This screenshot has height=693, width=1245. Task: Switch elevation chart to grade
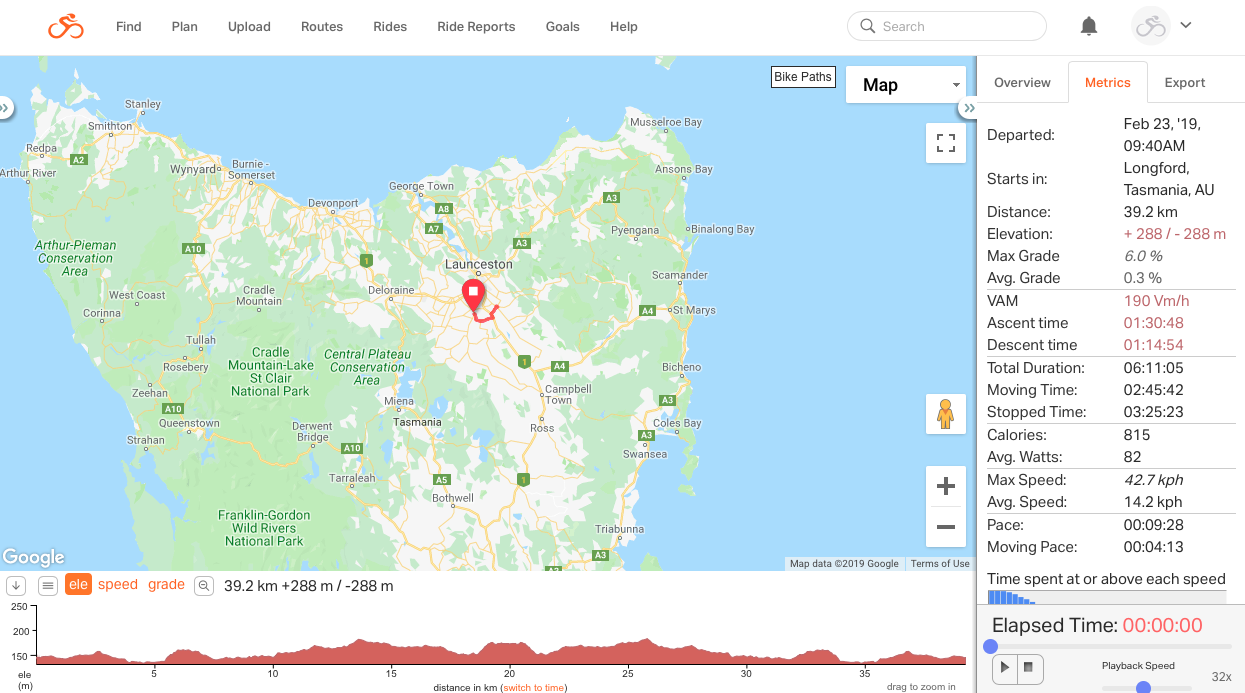pos(166,585)
